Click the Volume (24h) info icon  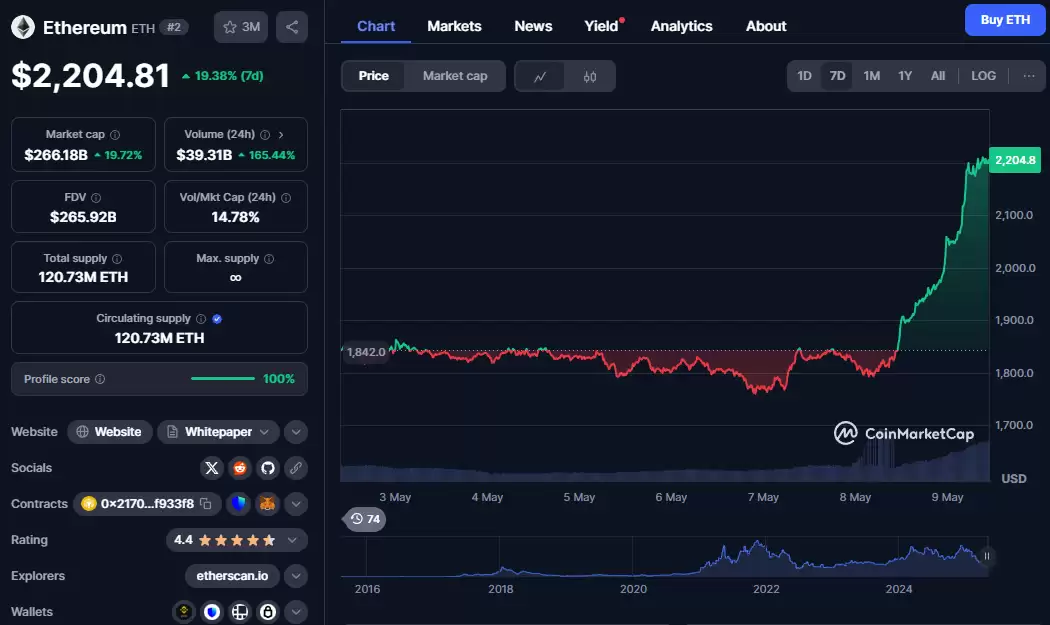(x=265, y=135)
